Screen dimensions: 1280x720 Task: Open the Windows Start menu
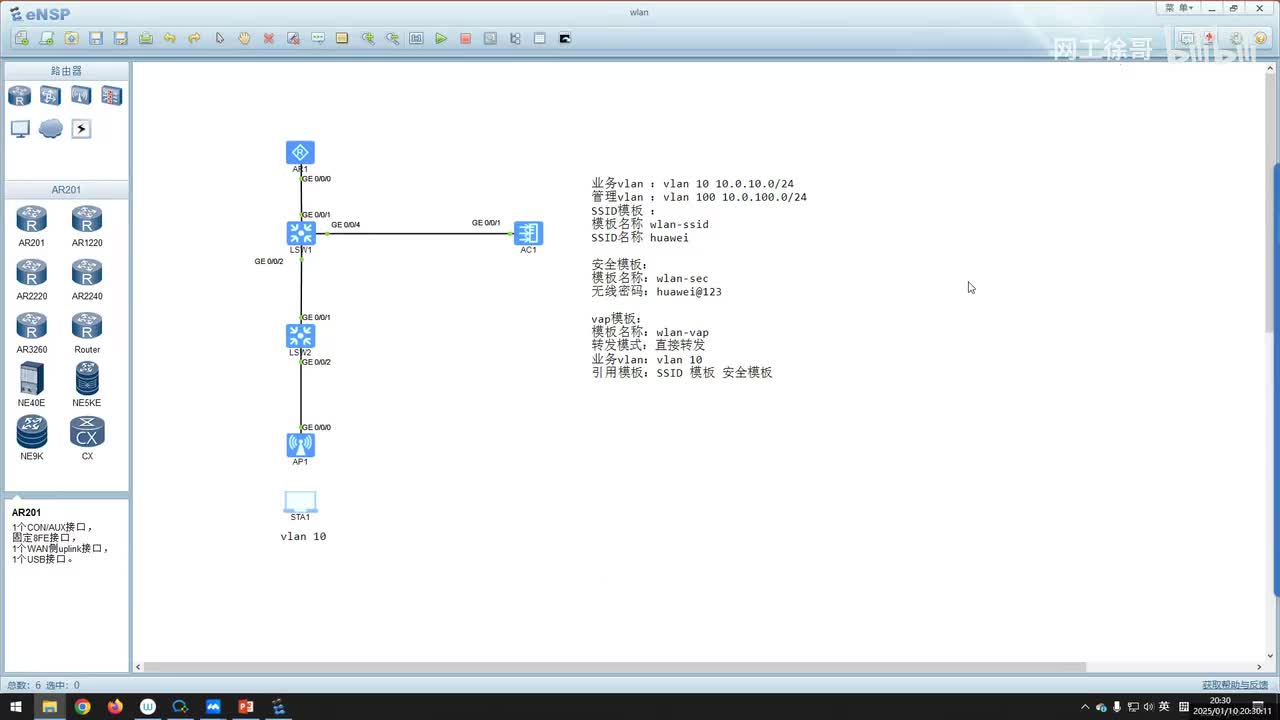[16, 707]
